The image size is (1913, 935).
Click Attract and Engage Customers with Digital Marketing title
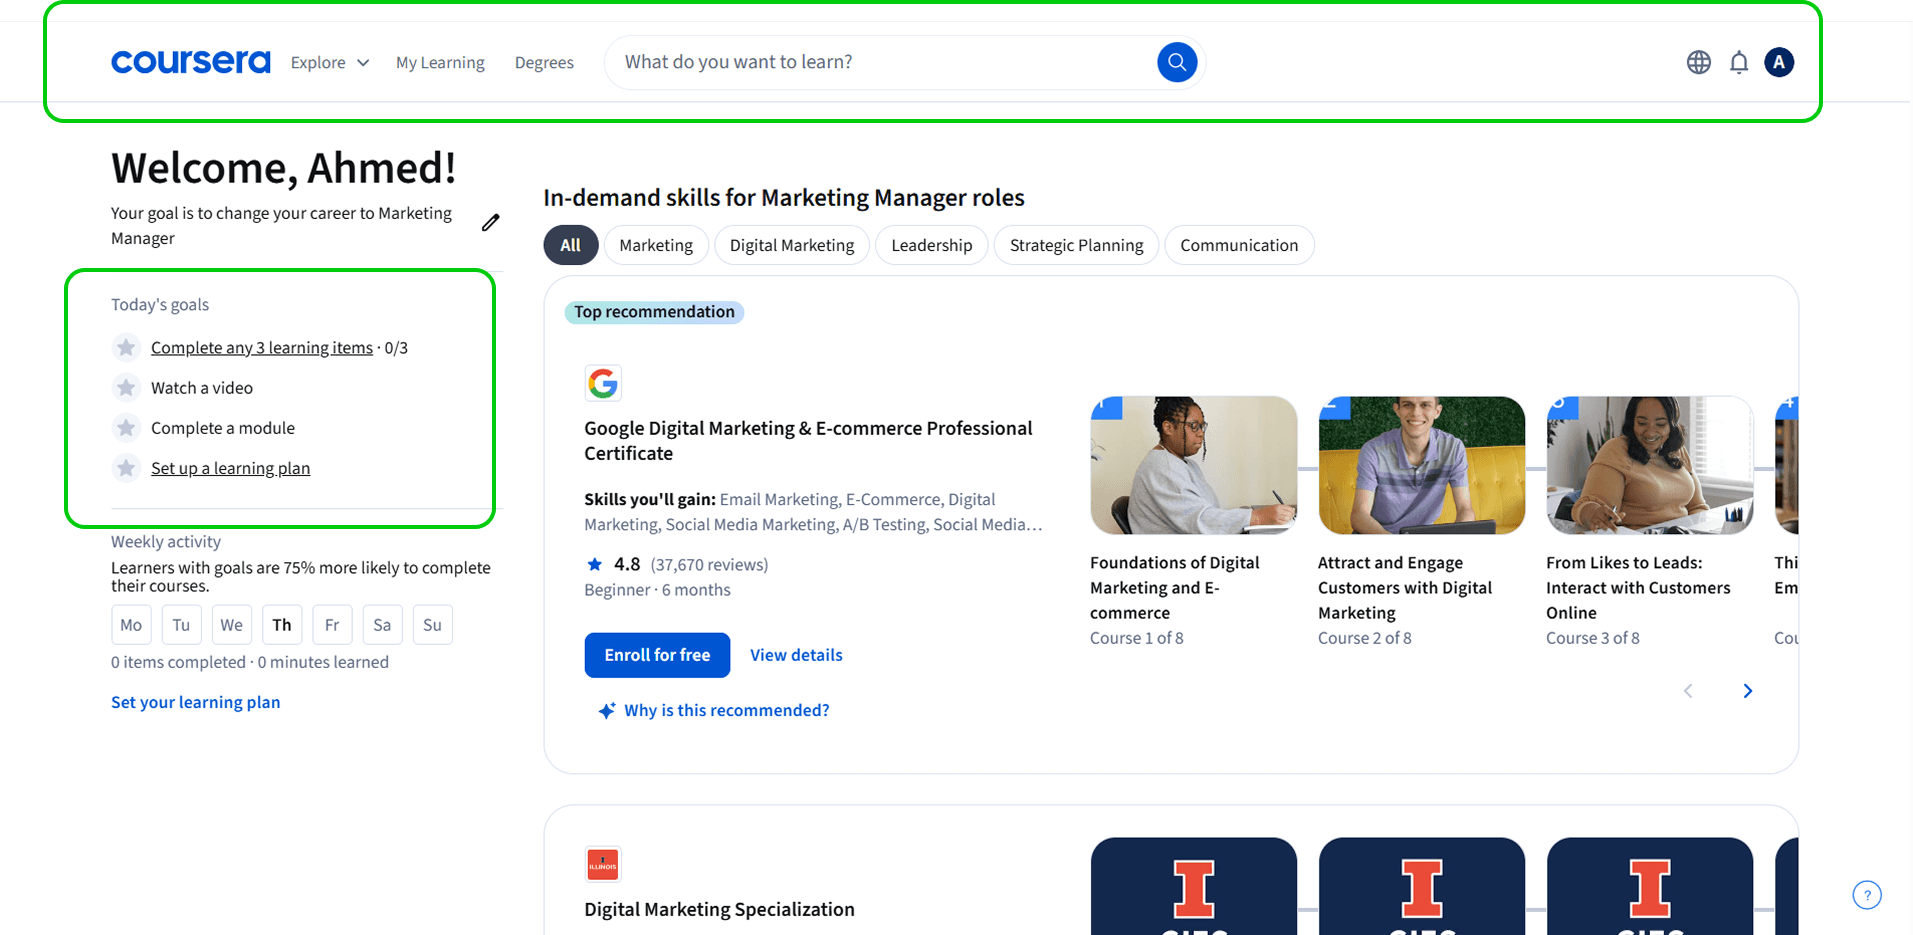point(1405,588)
